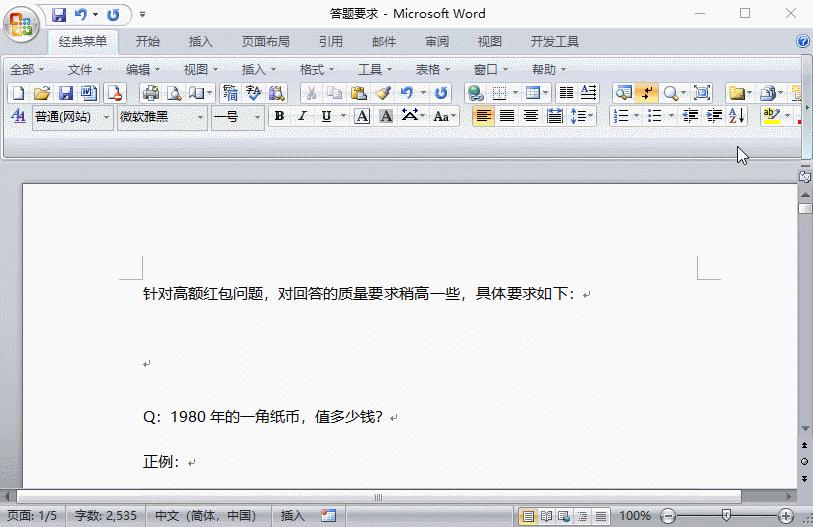Open a file with the folder icon

click(x=41, y=93)
